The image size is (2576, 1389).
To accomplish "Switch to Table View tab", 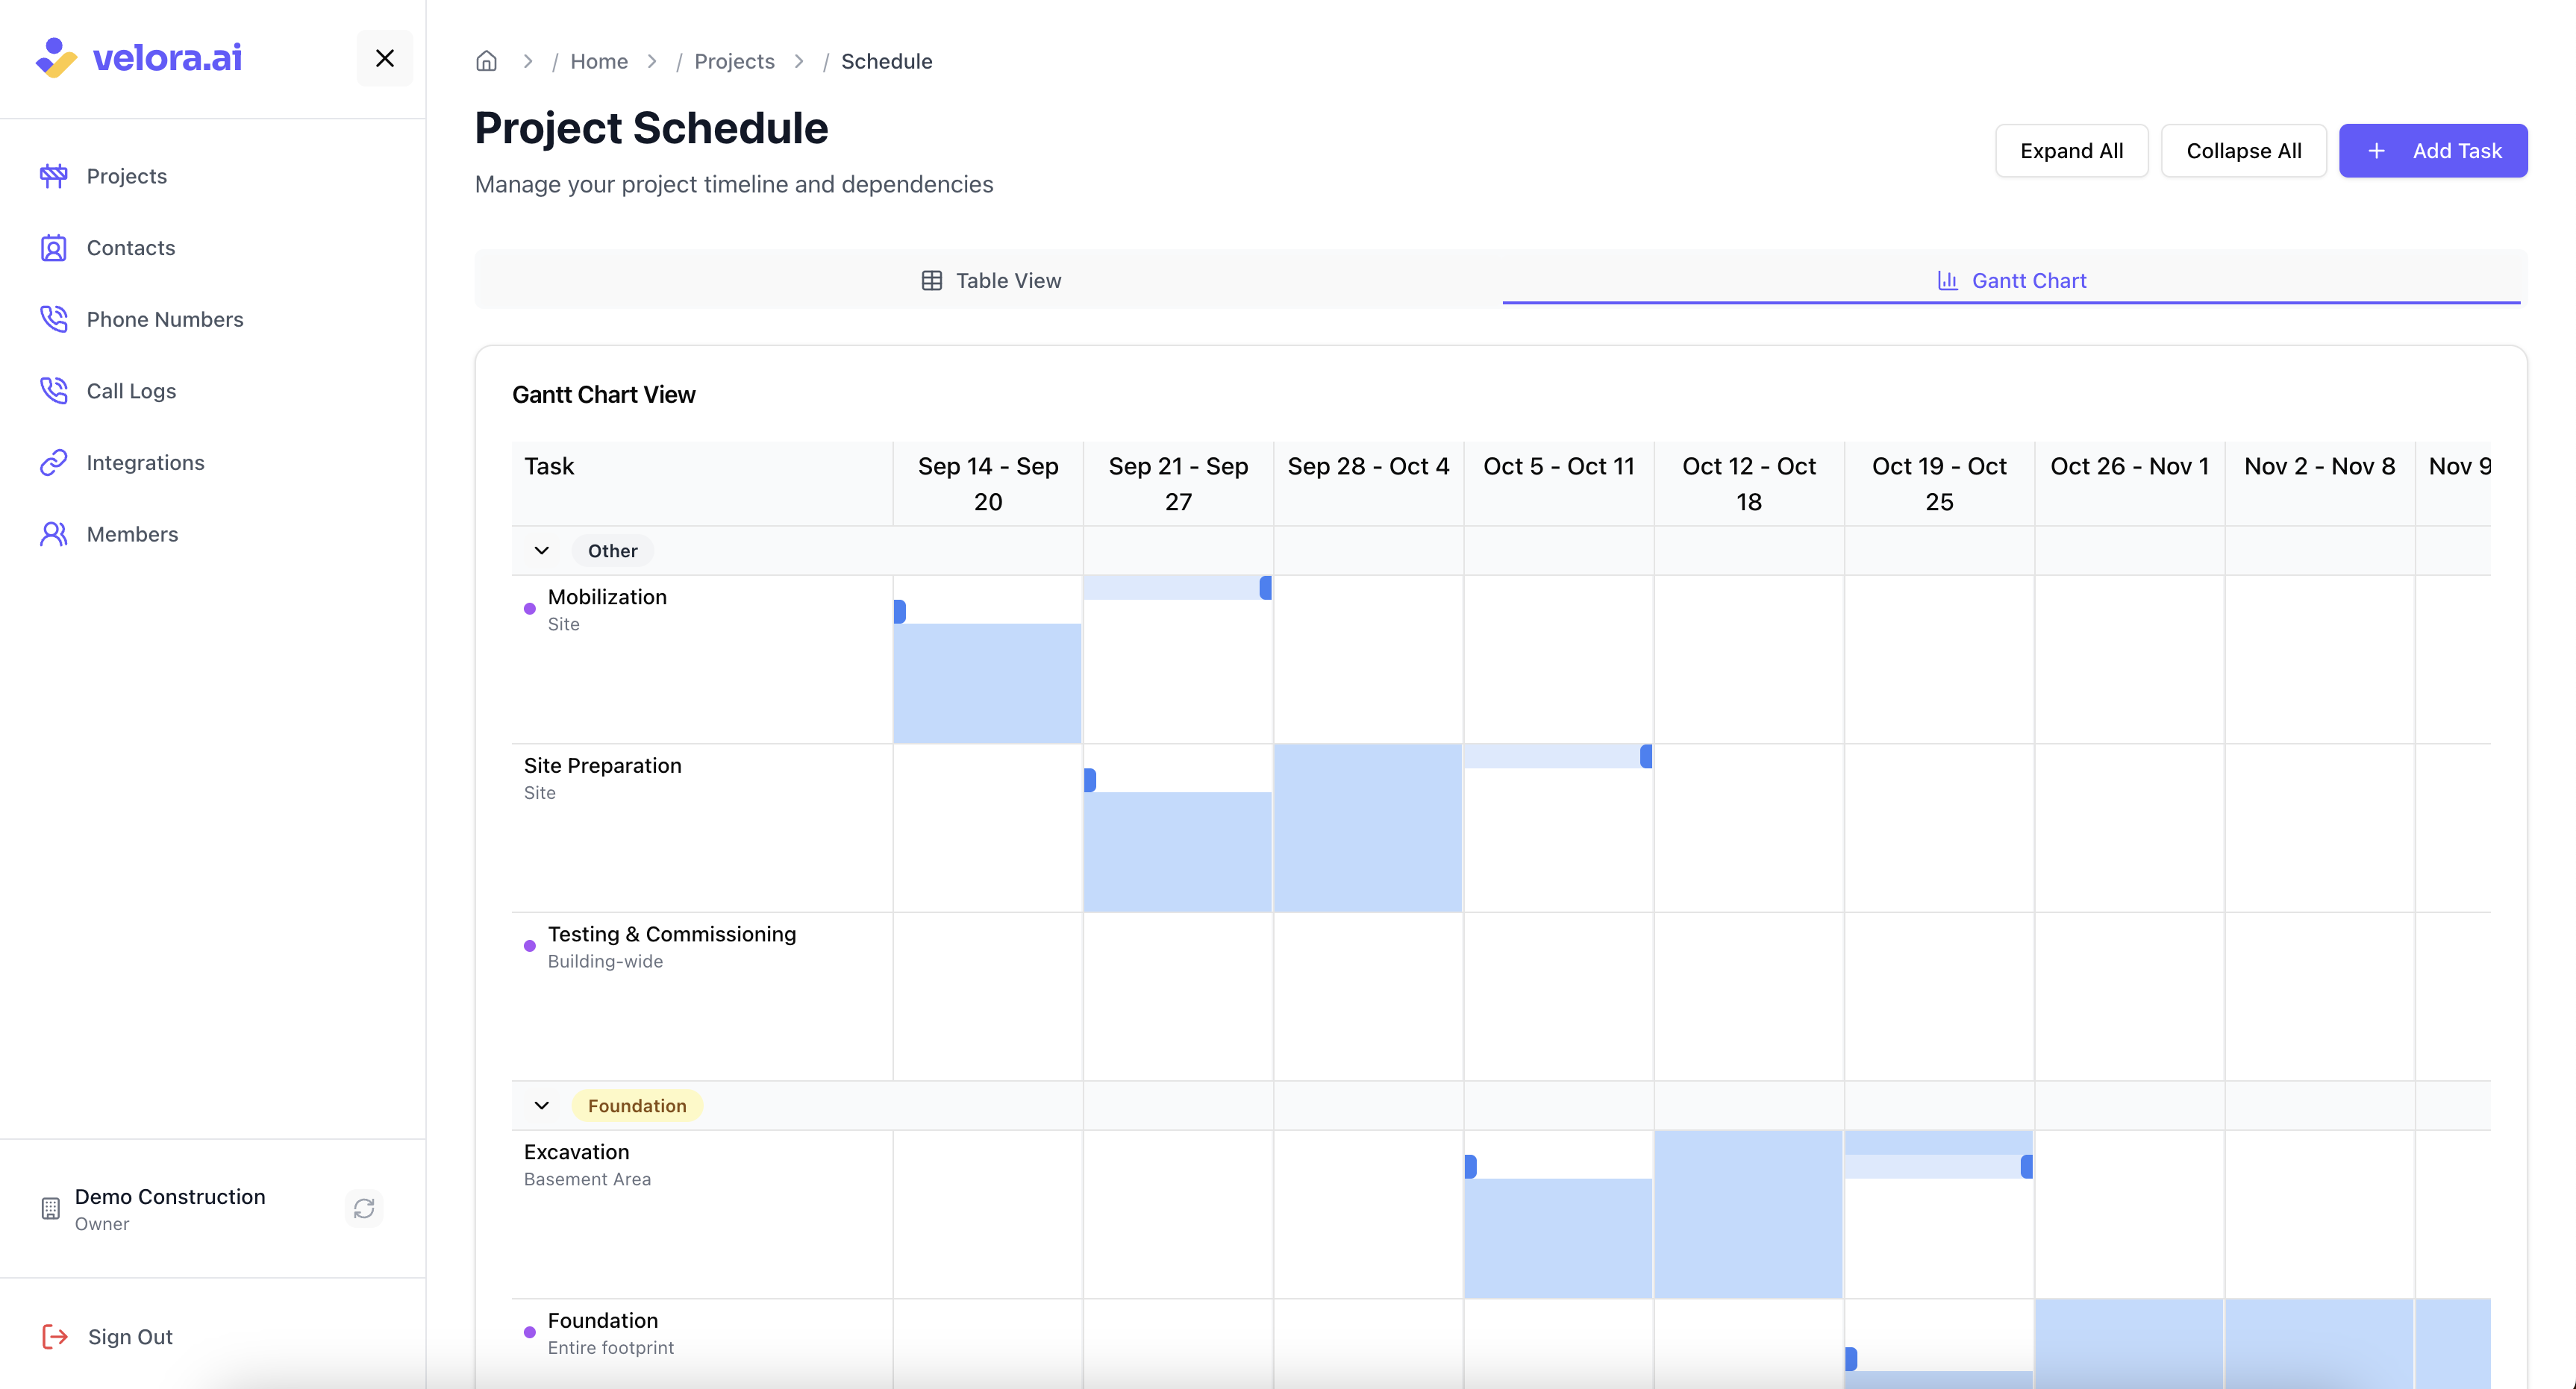I will [990, 281].
